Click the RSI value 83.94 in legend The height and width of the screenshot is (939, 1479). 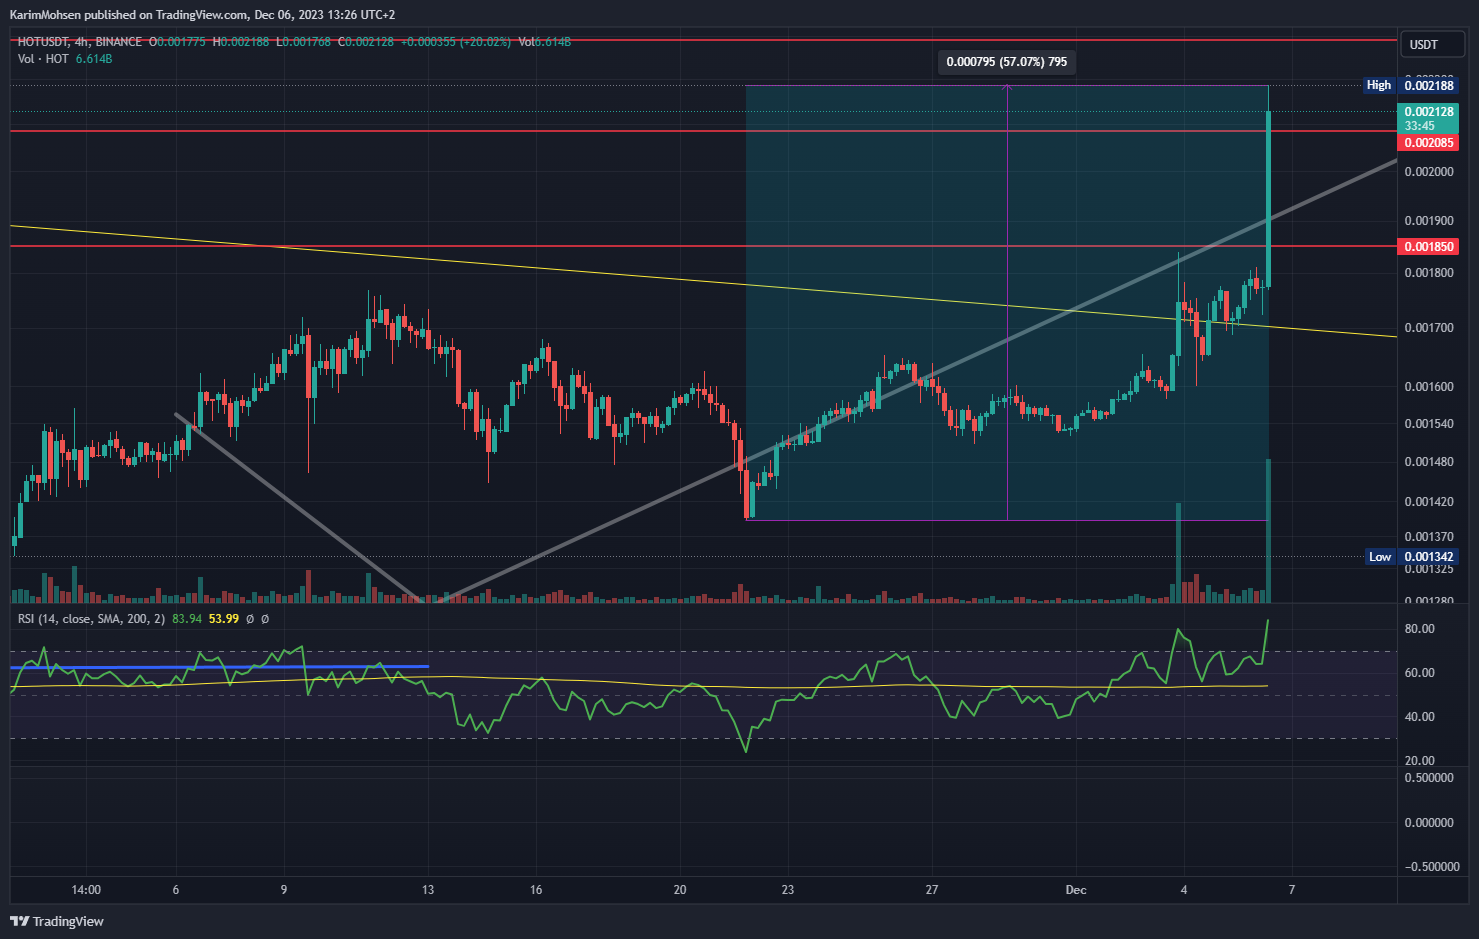click(187, 619)
